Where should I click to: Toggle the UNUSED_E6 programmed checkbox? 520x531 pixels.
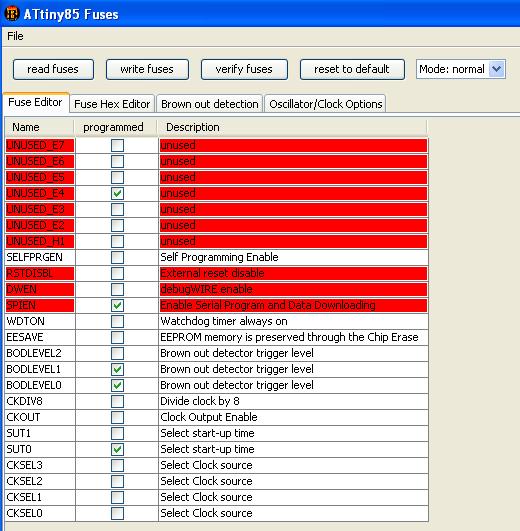tap(117, 162)
